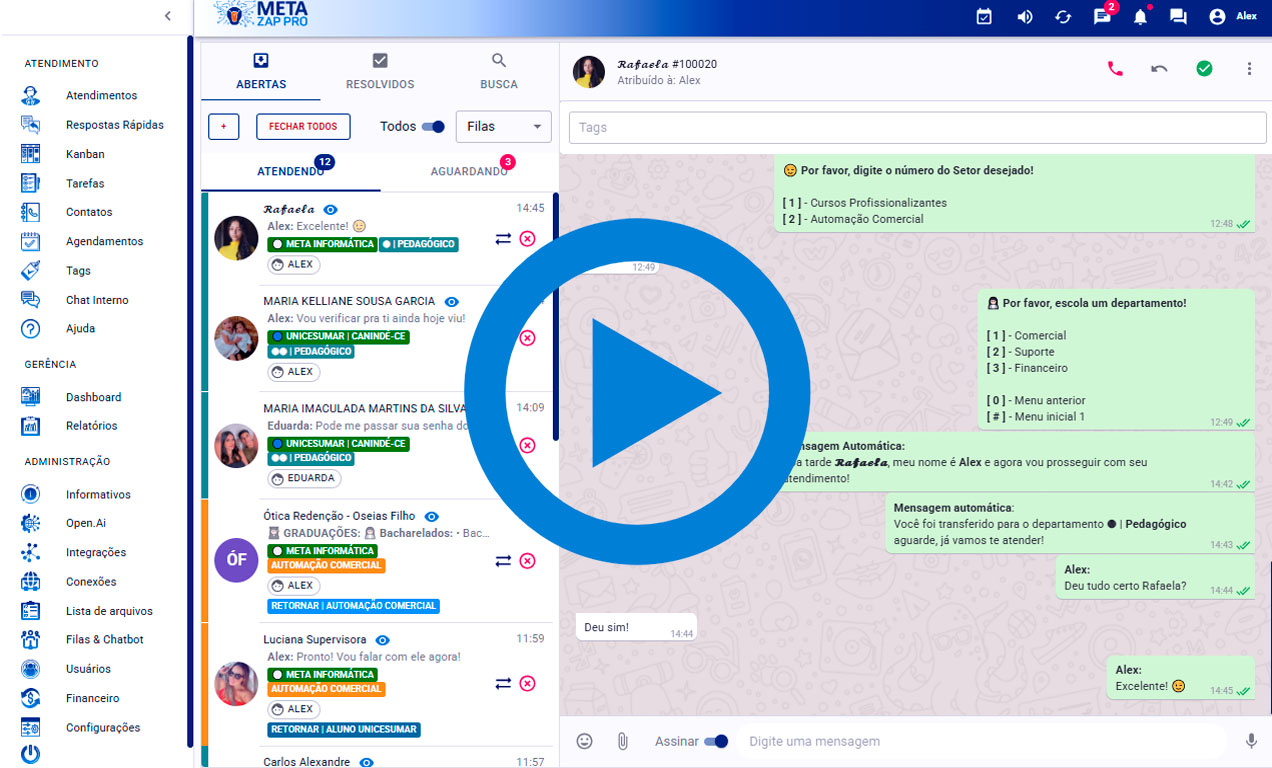Toggle the Assinar signature switch
The image size is (1272, 768).
(716, 741)
